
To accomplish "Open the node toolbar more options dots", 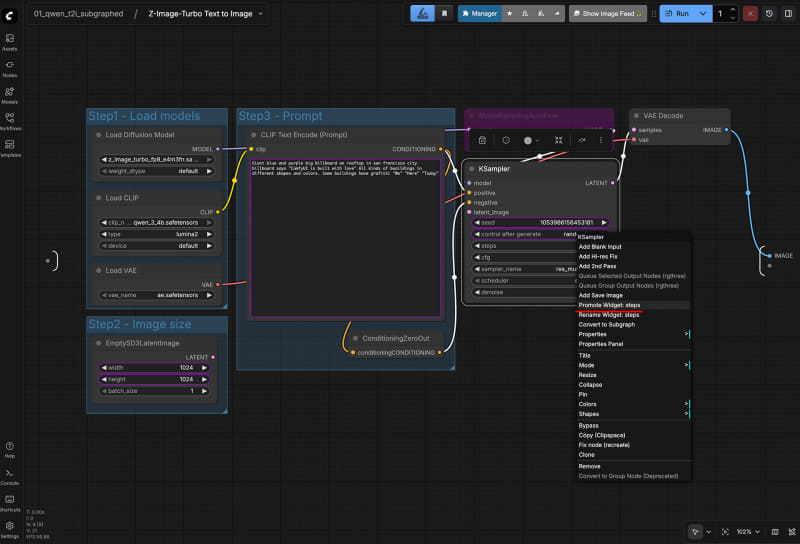I will click(x=601, y=140).
